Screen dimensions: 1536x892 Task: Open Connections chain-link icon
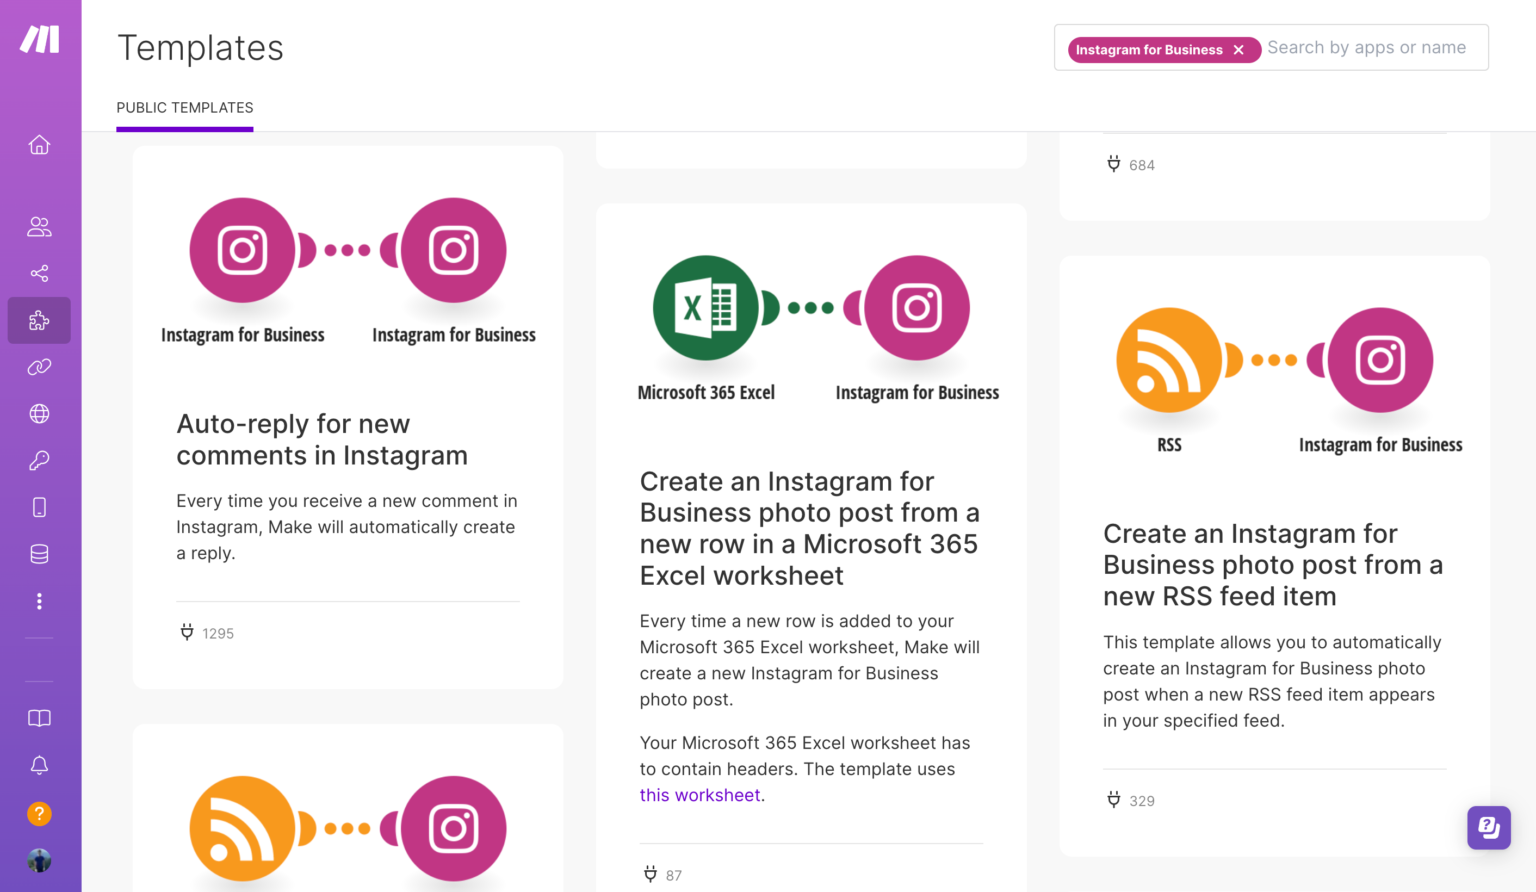tap(39, 367)
